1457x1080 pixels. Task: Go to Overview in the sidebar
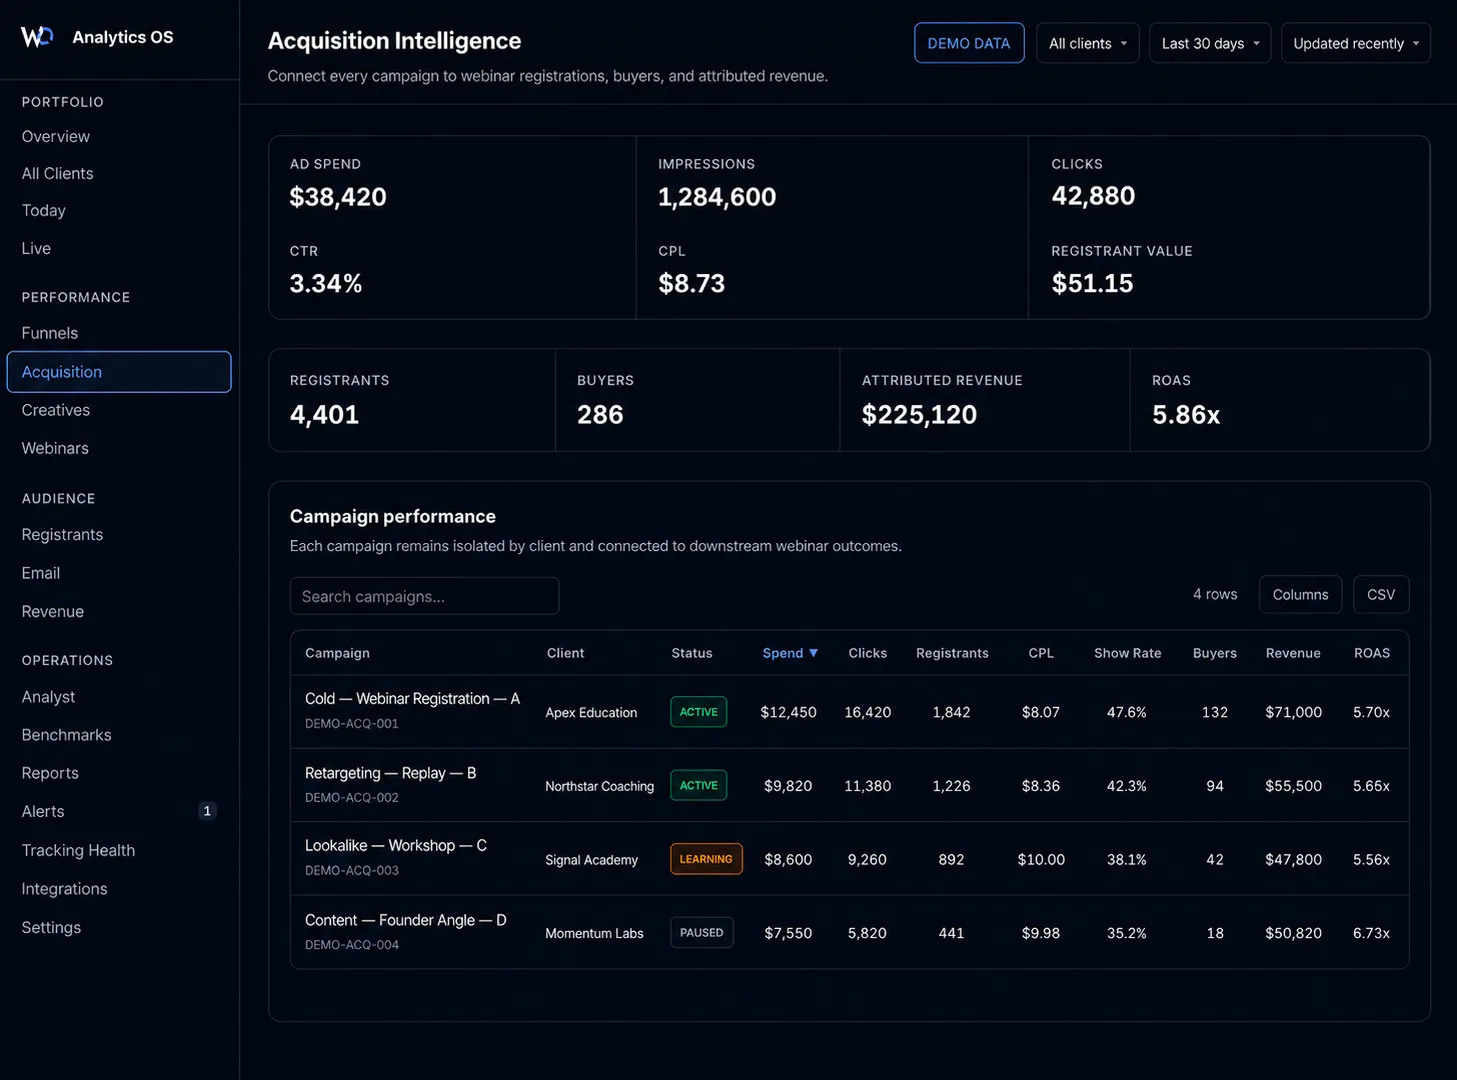click(x=56, y=136)
